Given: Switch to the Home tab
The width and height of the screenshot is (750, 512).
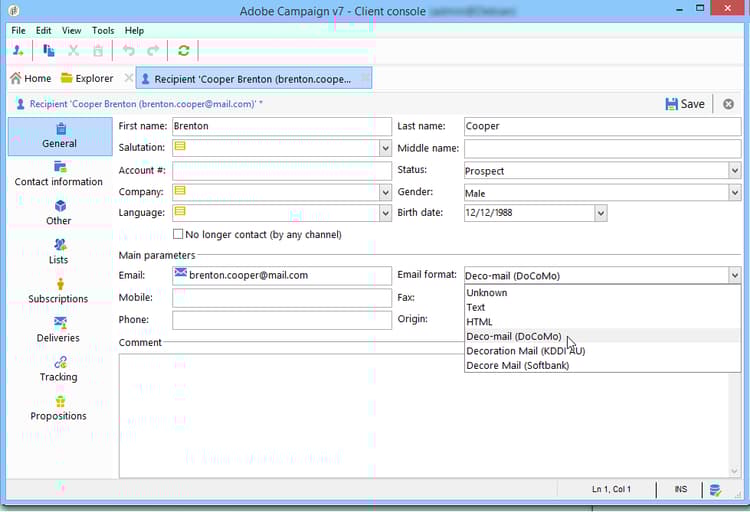Looking at the screenshot, I should click(31, 78).
